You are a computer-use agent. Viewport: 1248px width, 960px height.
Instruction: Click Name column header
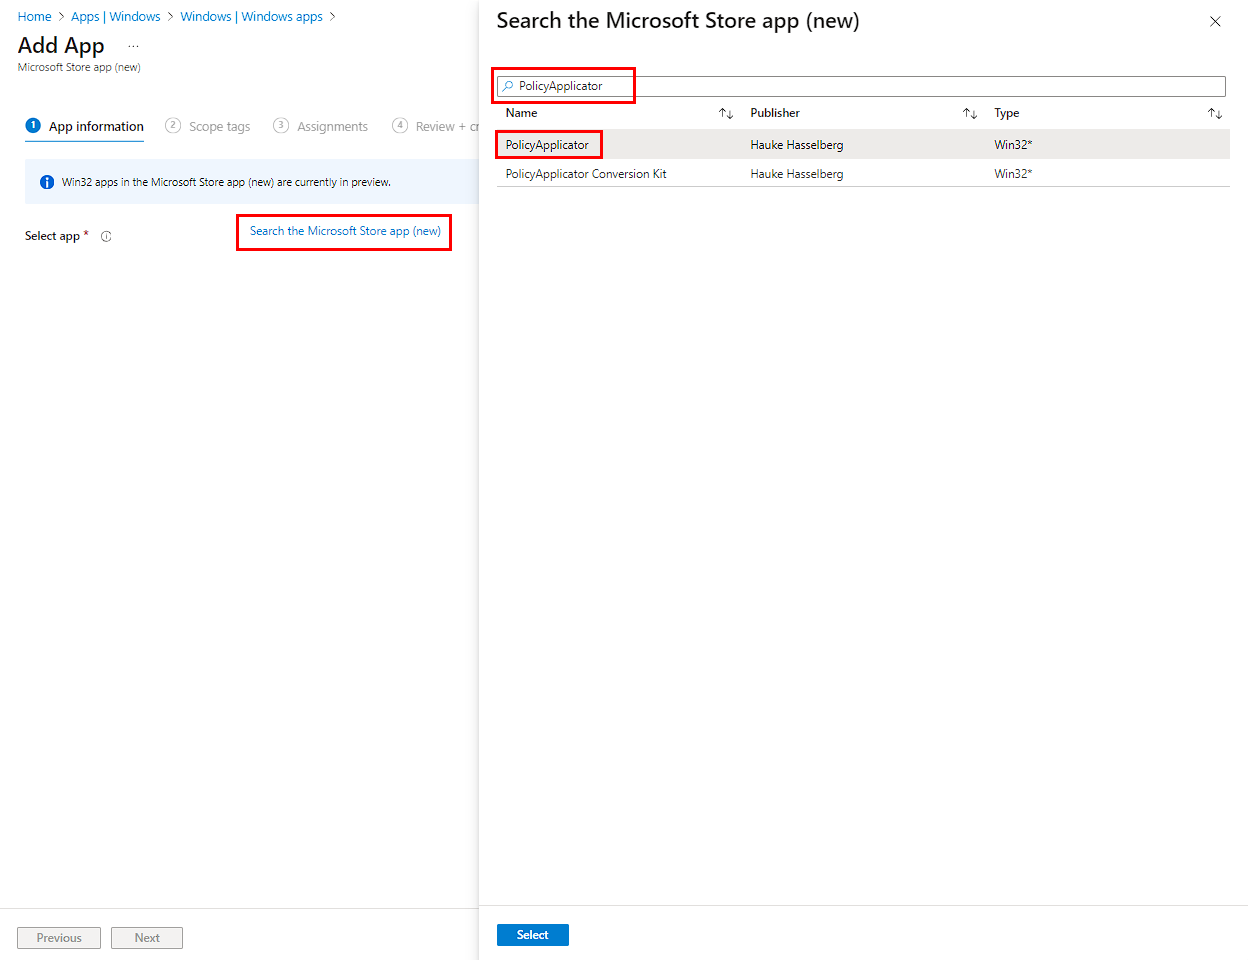point(521,113)
